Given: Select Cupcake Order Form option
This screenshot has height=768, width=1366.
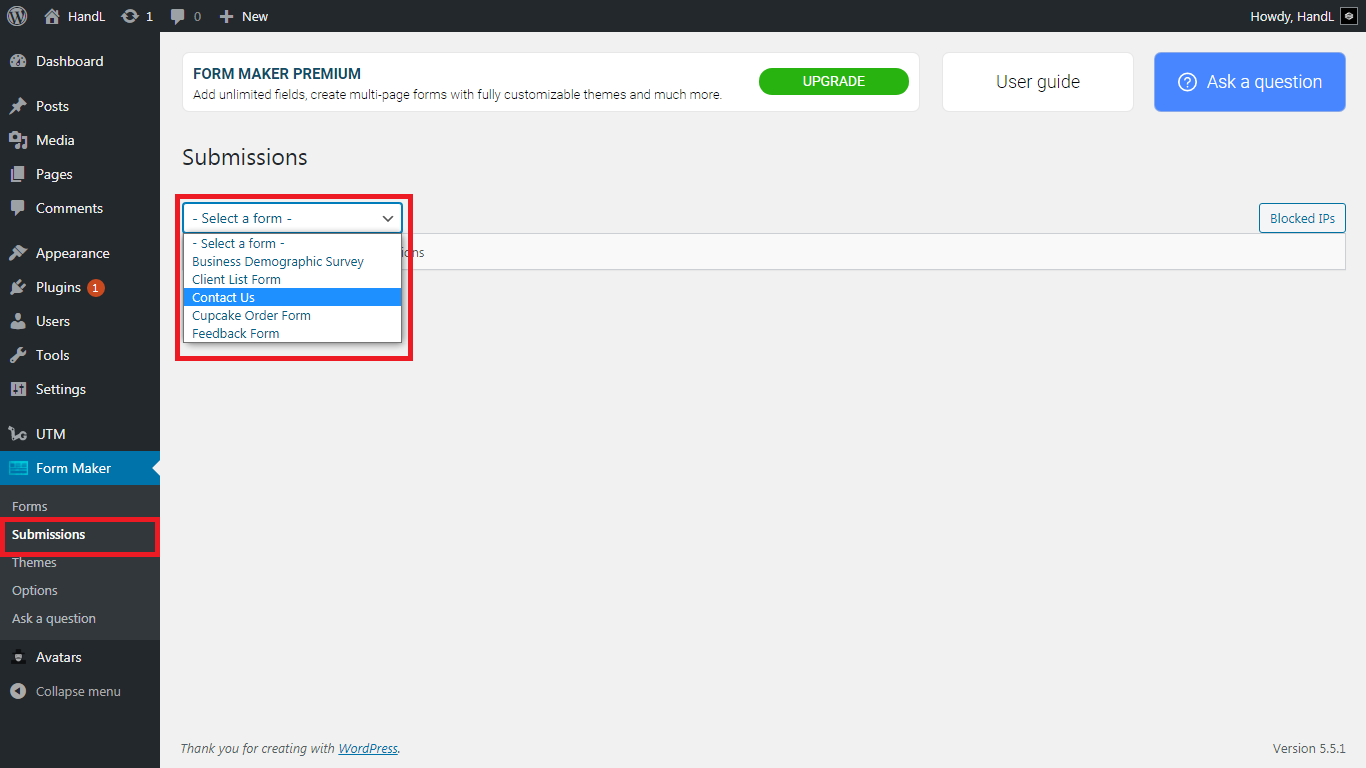Looking at the screenshot, I should click(251, 315).
